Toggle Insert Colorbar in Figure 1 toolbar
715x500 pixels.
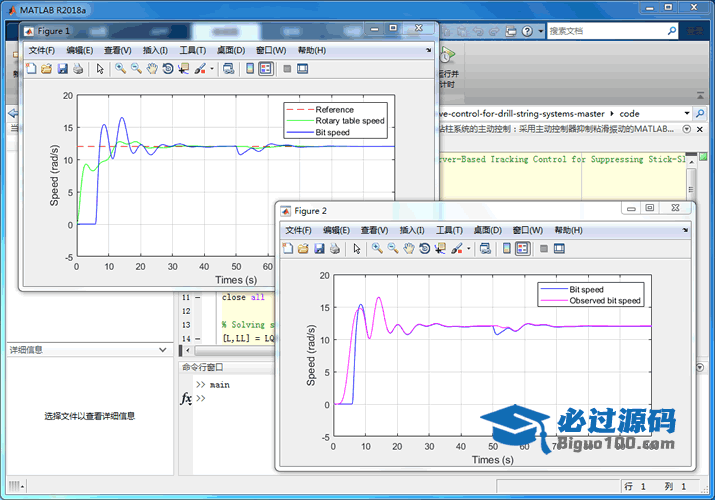point(250,69)
